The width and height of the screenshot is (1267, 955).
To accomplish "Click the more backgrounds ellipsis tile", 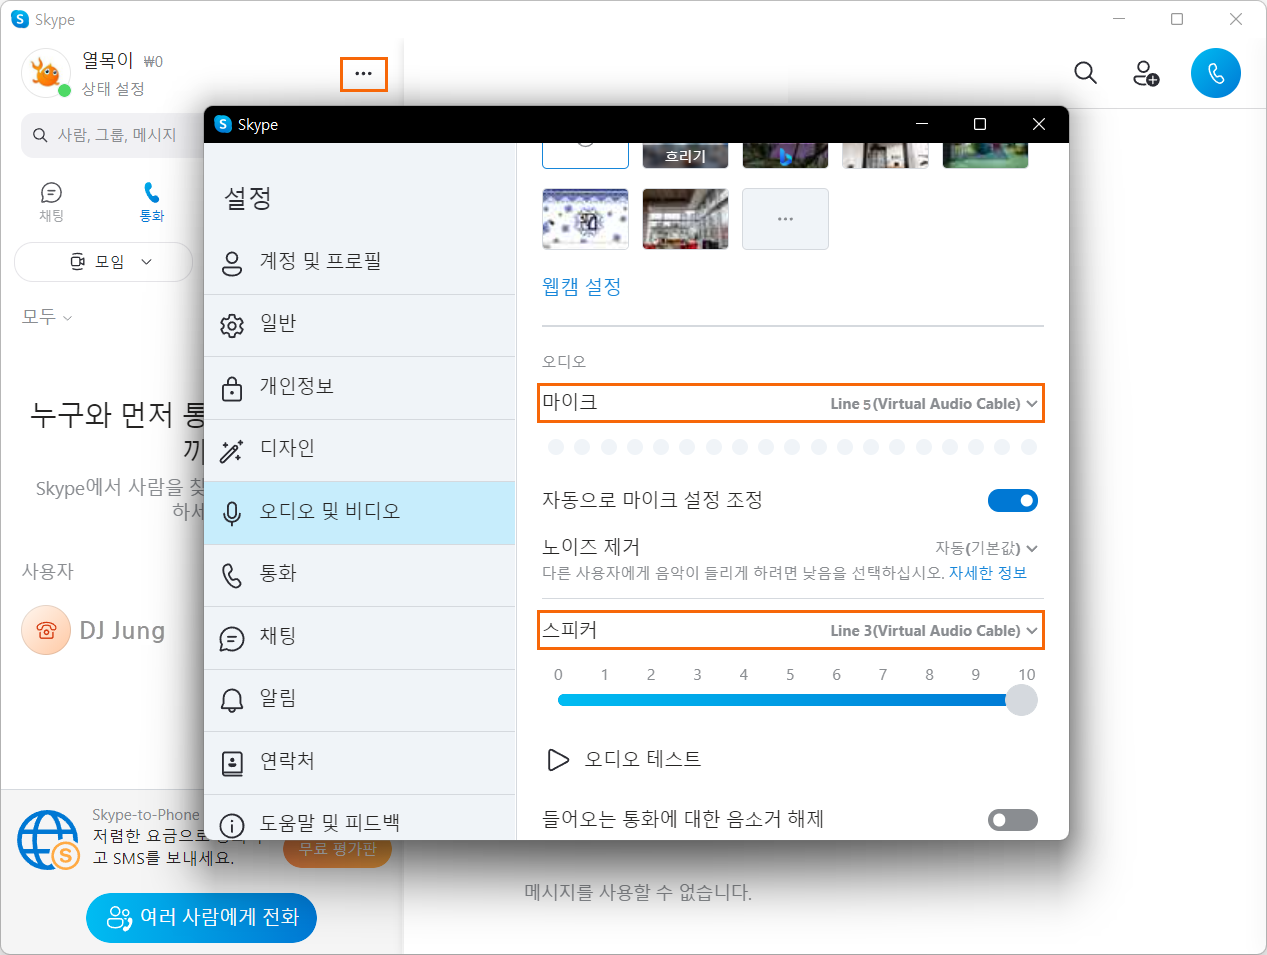I will coord(785,219).
